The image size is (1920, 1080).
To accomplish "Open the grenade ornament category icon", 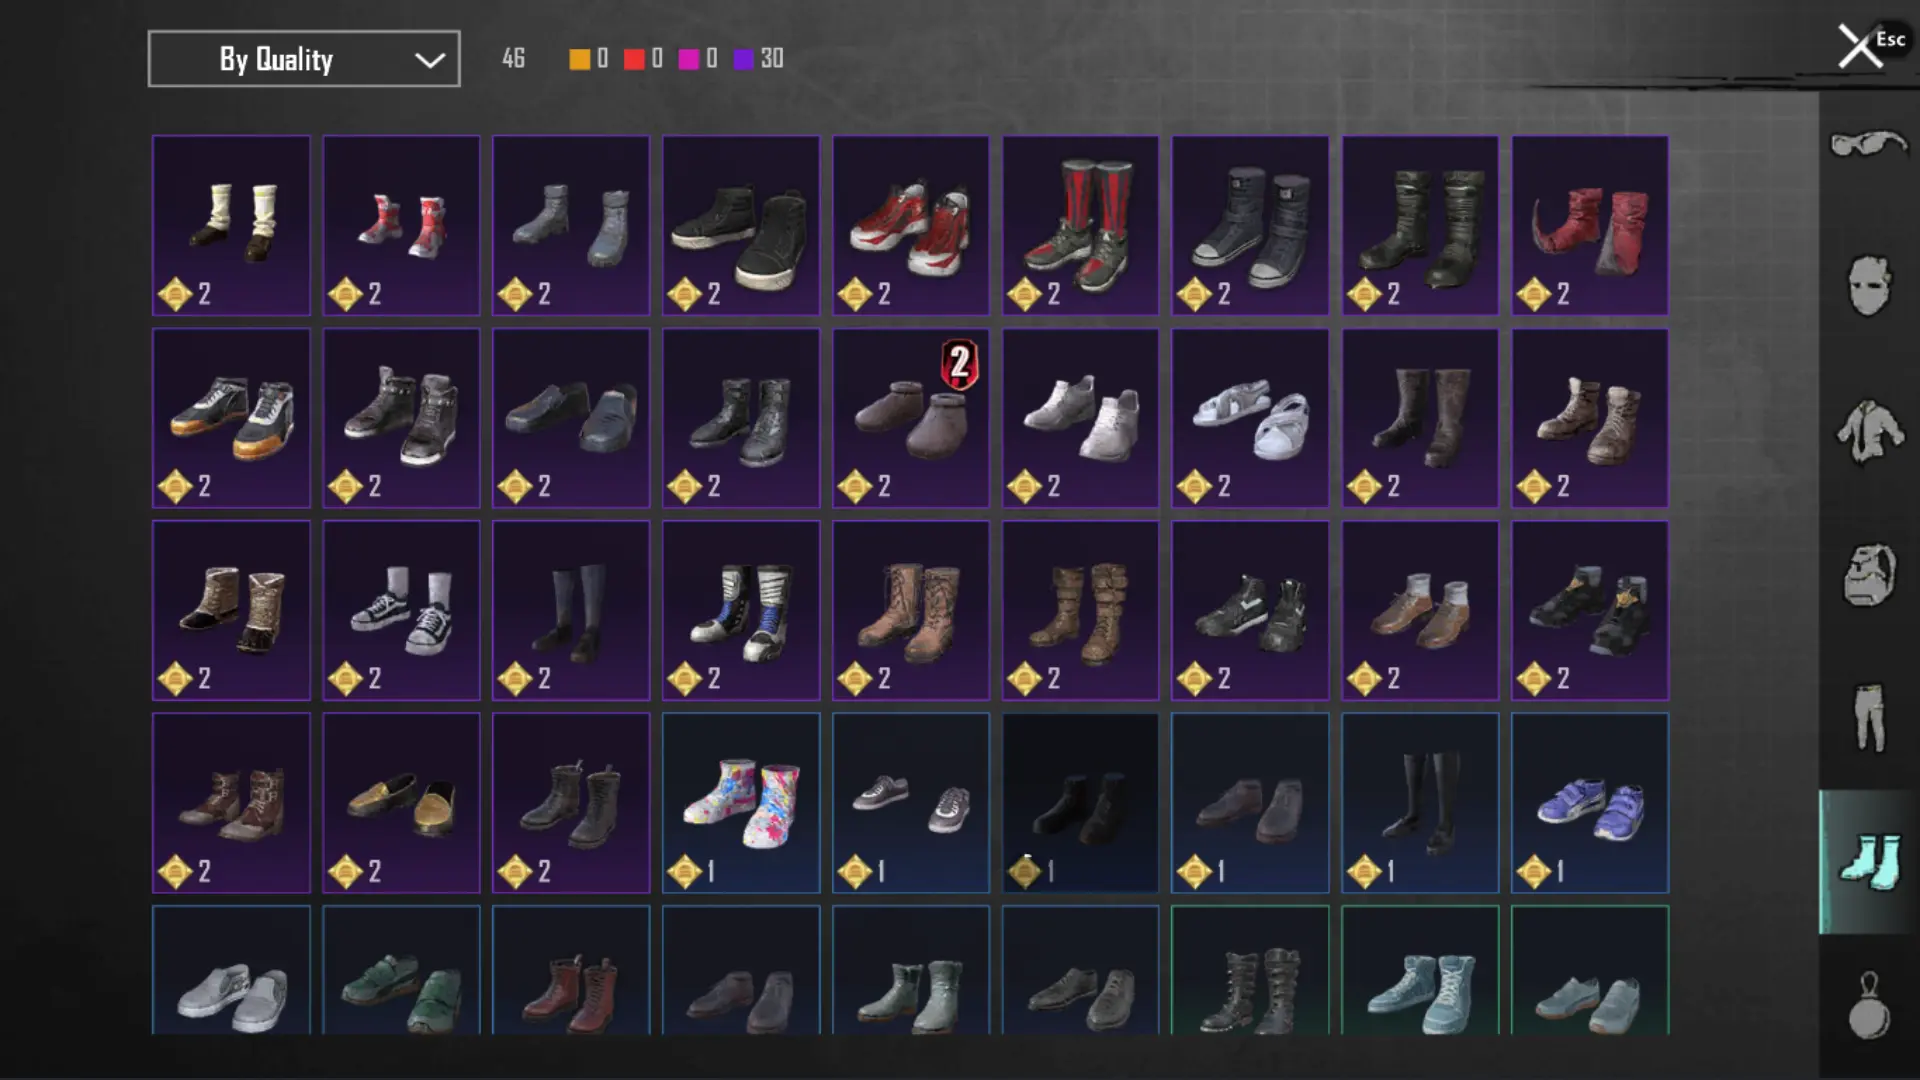I will click(x=1868, y=1006).
